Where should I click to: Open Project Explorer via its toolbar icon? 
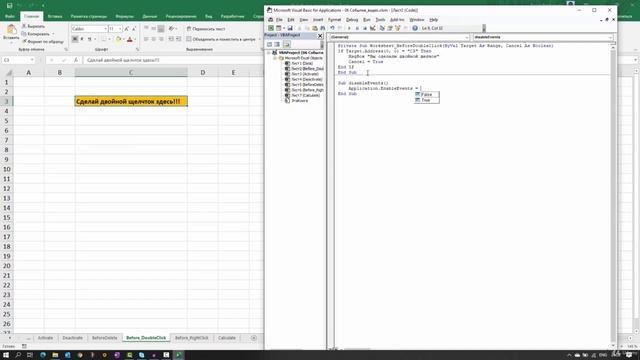(x=382, y=28)
